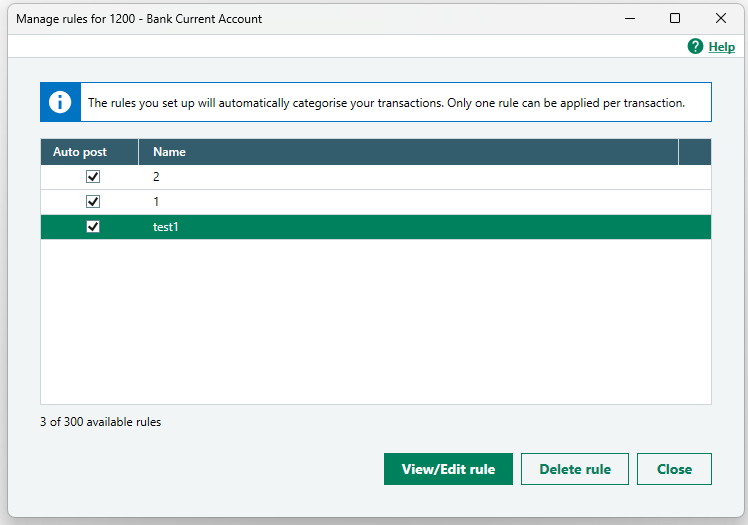Screen dimensions: 748x525
Task: Minimize the Manage rules window
Action: pos(629,18)
